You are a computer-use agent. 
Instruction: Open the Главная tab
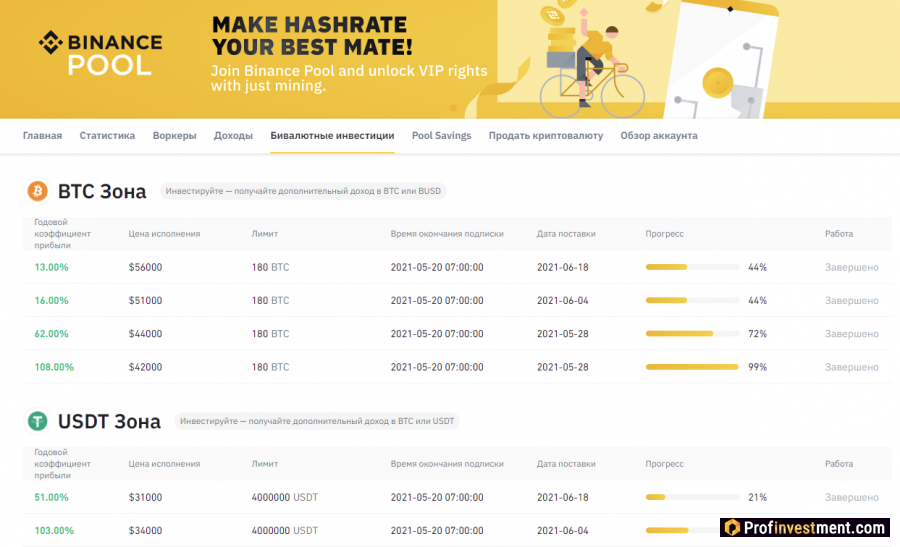coord(42,135)
